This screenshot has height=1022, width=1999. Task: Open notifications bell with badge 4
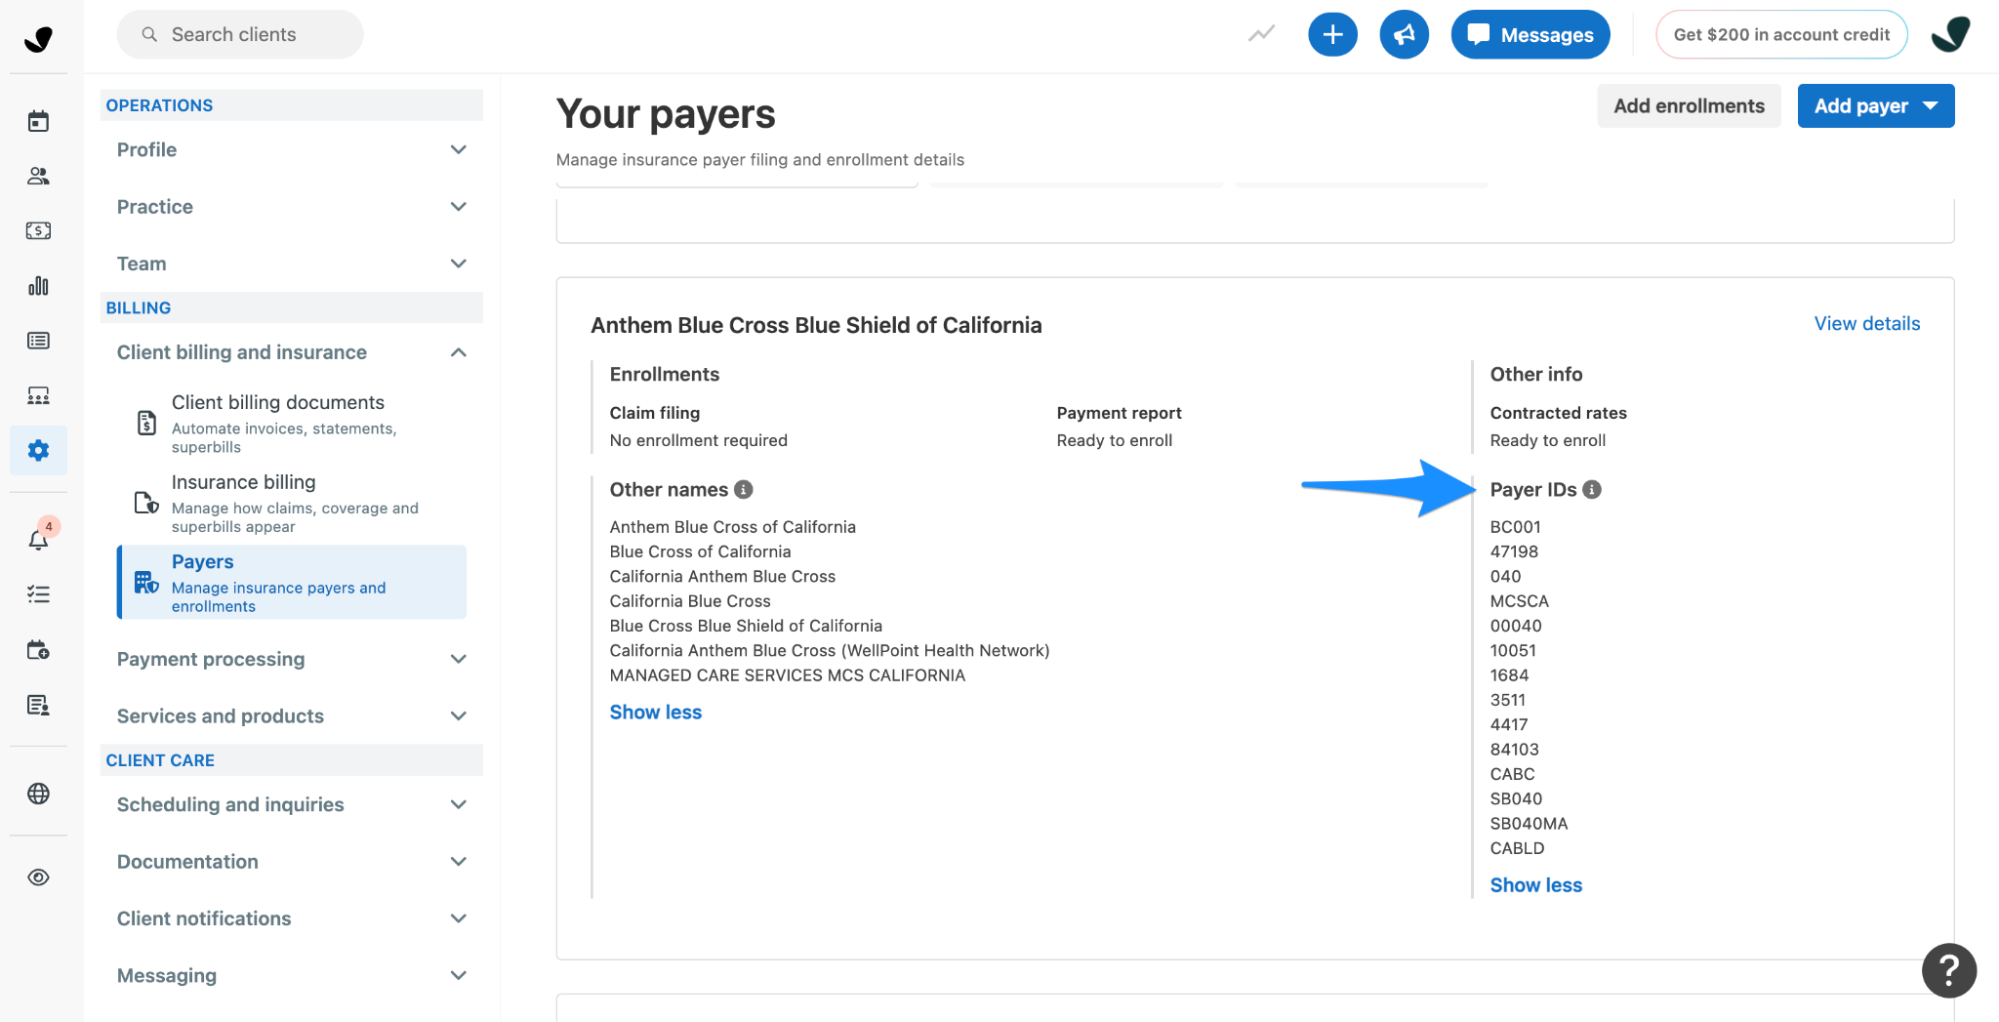pos(38,540)
